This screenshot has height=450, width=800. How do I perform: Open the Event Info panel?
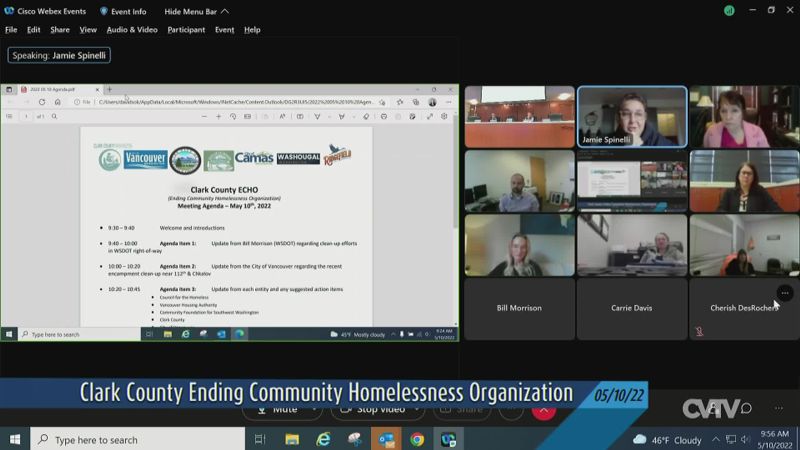coord(123,11)
